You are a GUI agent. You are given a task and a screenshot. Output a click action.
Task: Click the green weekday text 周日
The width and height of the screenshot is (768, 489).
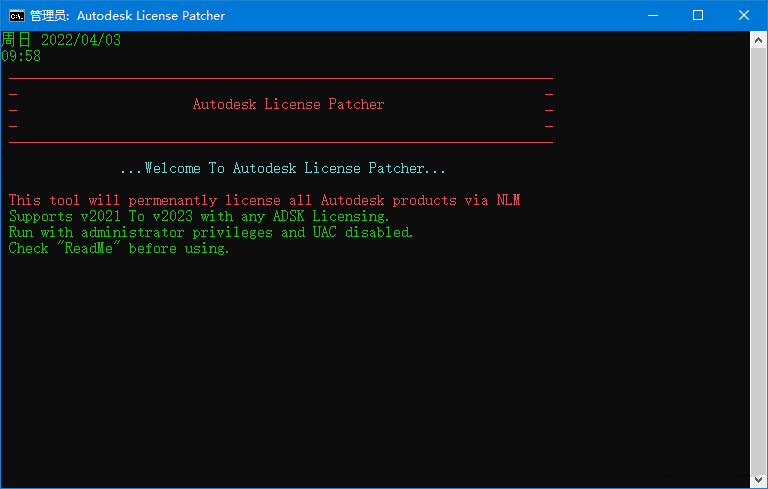pos(16,40)
